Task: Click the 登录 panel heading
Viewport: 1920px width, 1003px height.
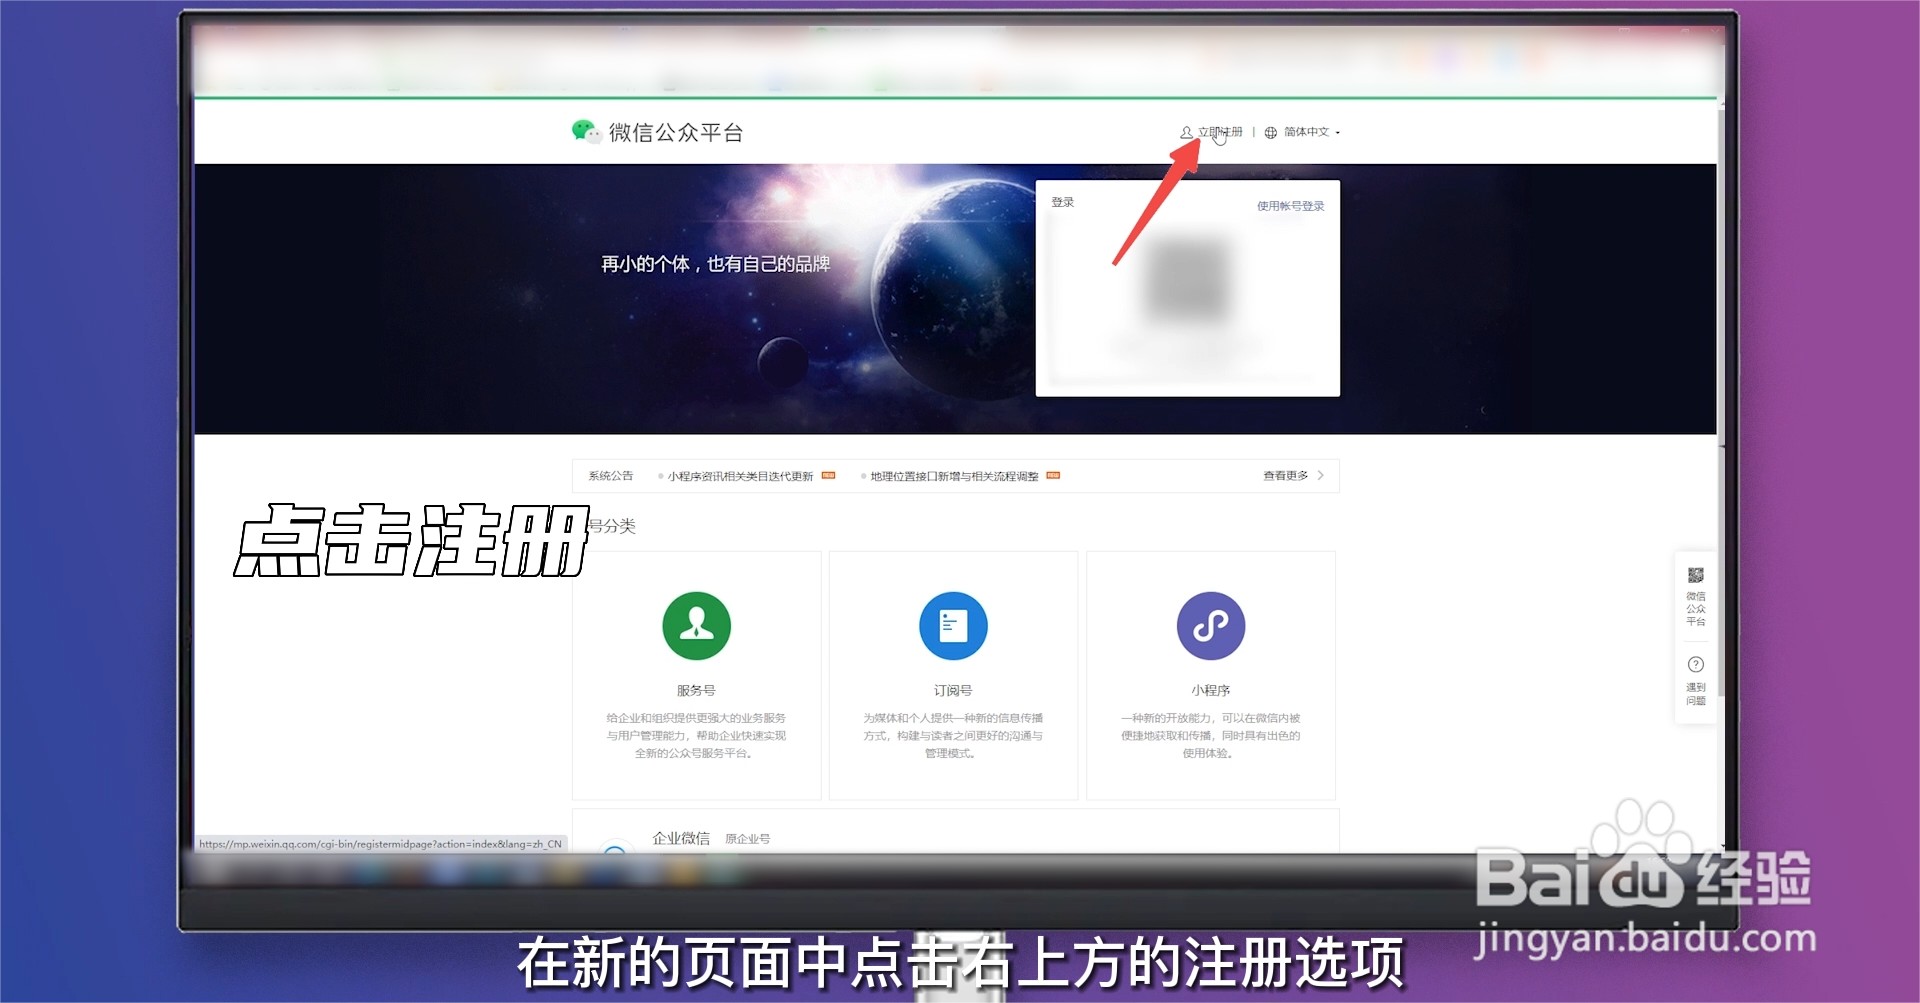Action: pos(1063,201)
